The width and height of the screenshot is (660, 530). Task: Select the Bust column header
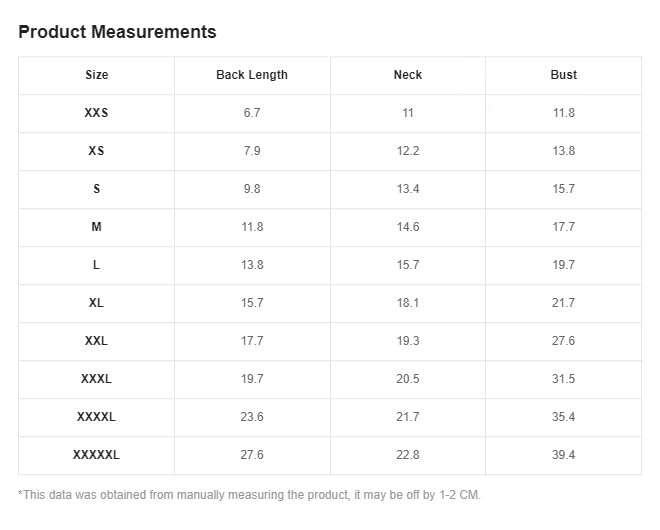pos(563,75)
